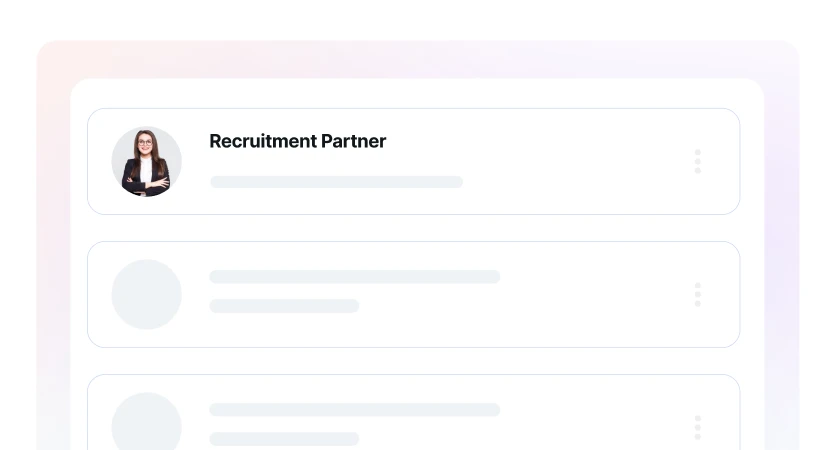Click the Recruitment Partner title text
The image size is (832, 450).
coord(297,142)
